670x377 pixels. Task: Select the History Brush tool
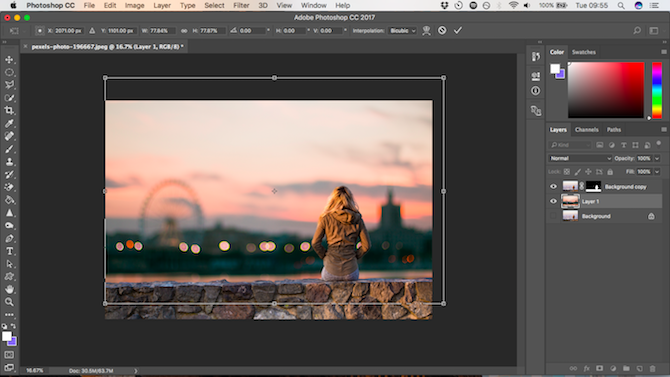pyautogui.click(x=9, y=174)
